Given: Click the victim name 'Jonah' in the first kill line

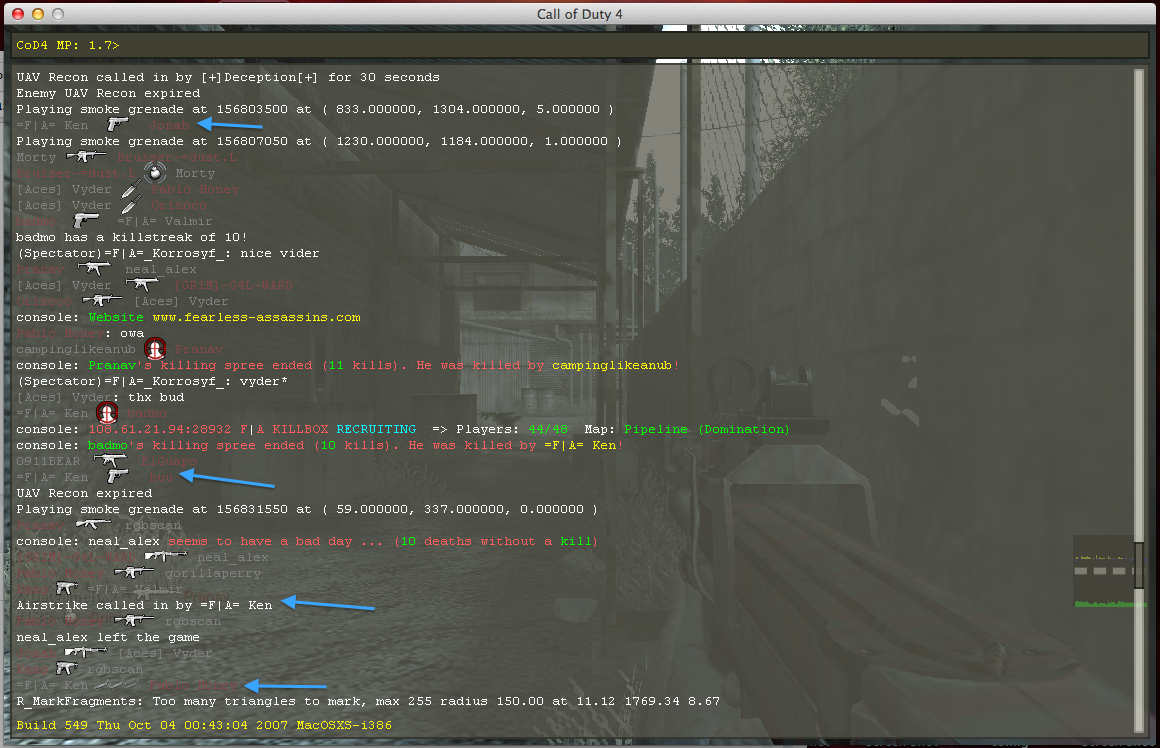Looking at the screenshot, I should (169, 125).
